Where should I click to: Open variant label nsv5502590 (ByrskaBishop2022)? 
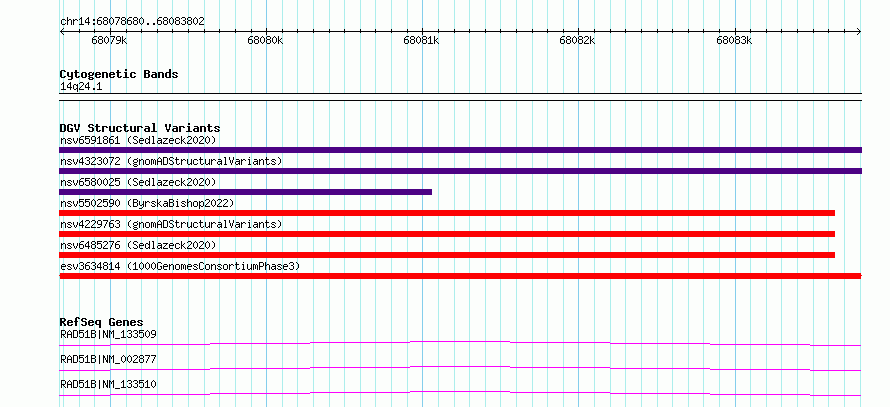147,203
